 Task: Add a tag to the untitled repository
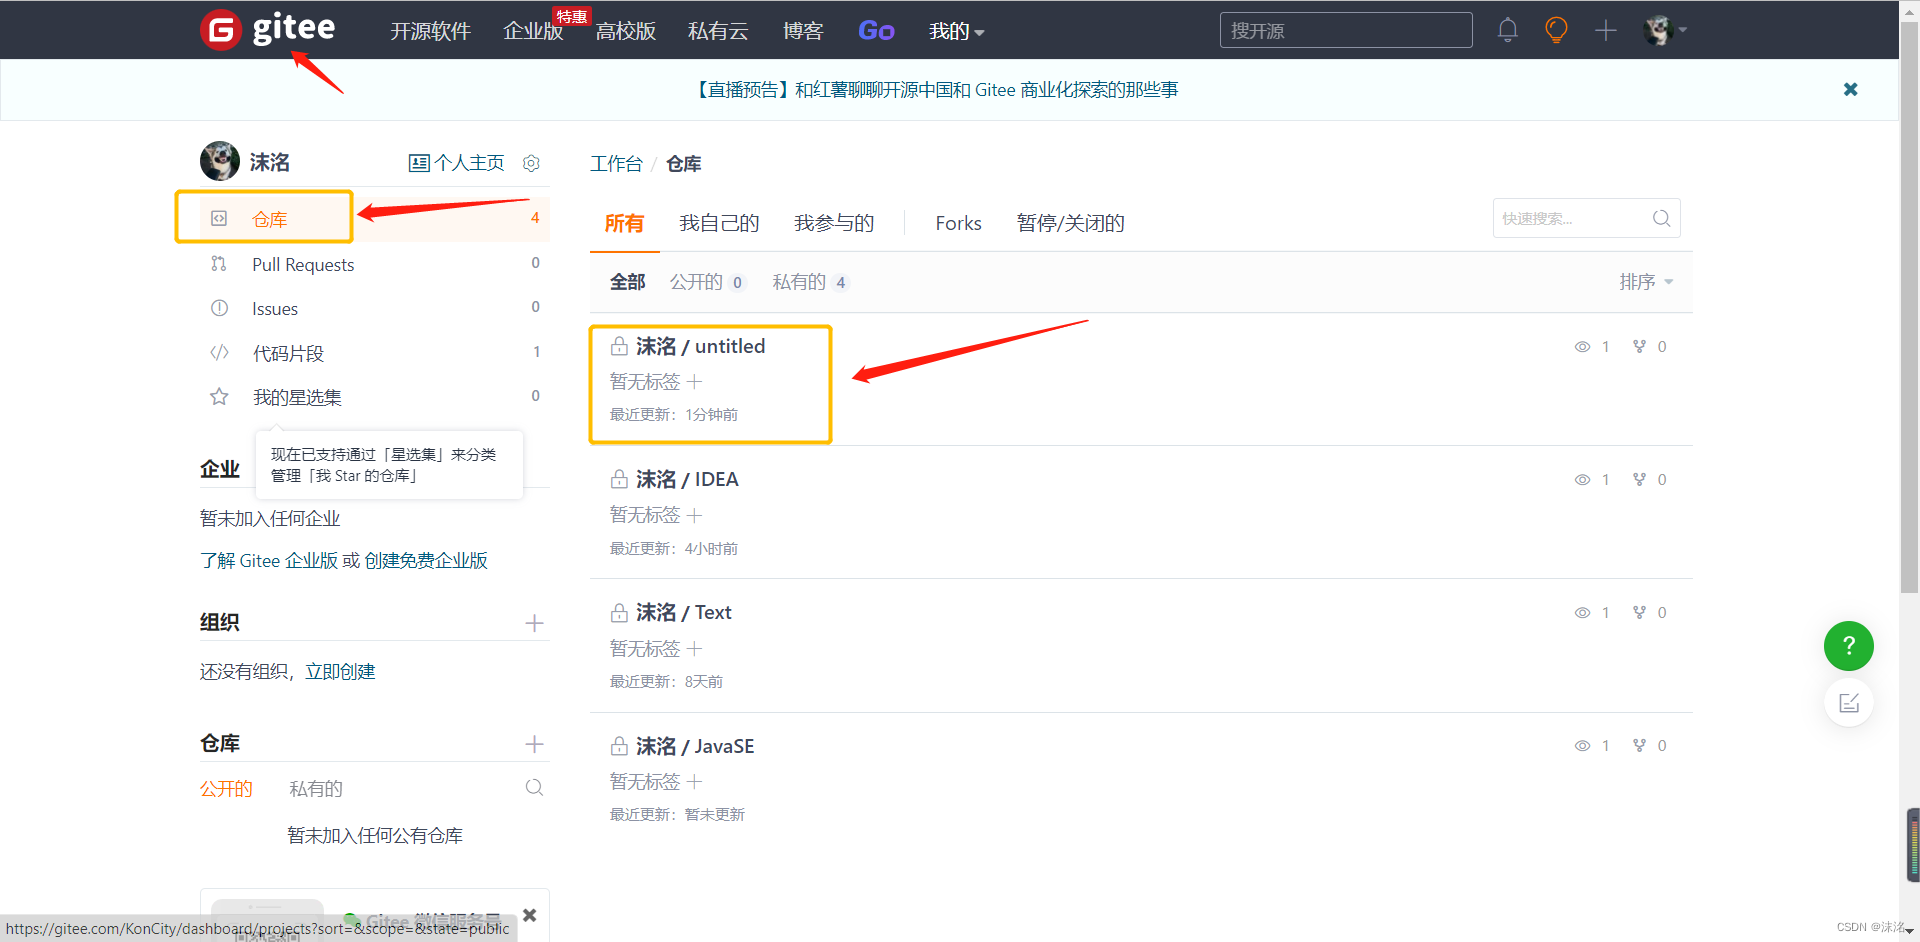pos(695,382)
